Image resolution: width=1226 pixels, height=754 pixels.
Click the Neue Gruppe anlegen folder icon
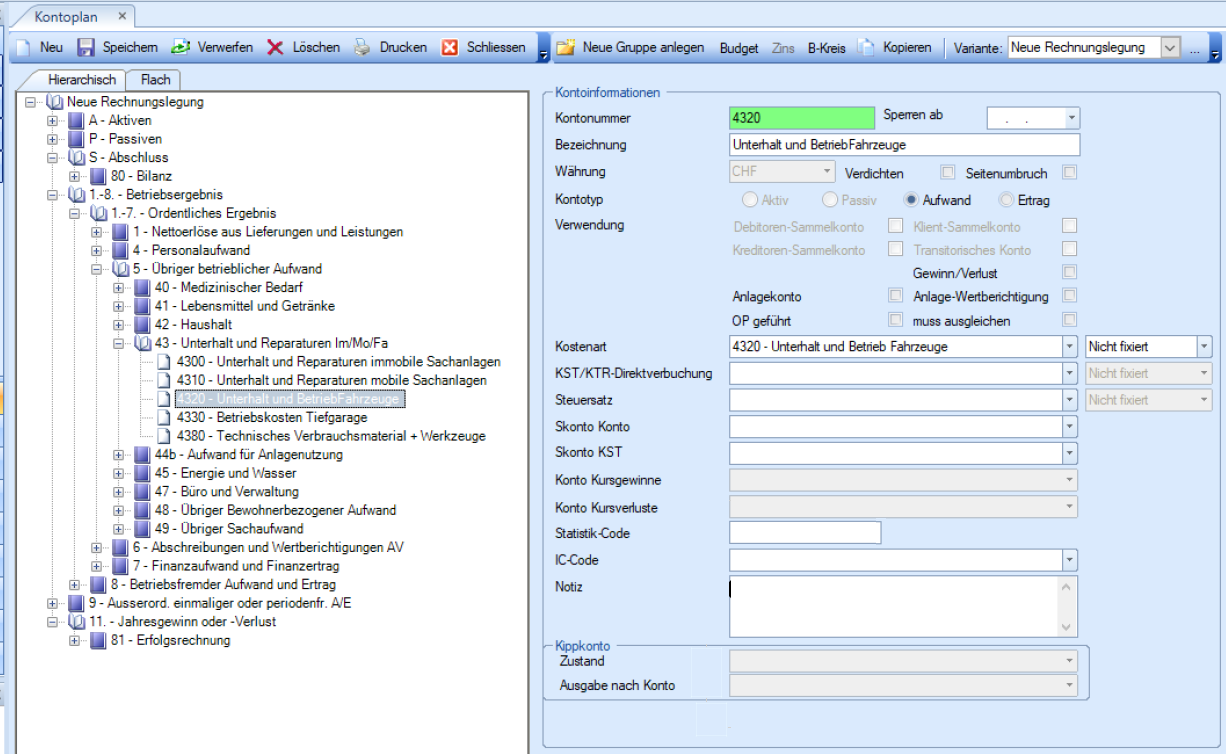[x=566, y=47]
